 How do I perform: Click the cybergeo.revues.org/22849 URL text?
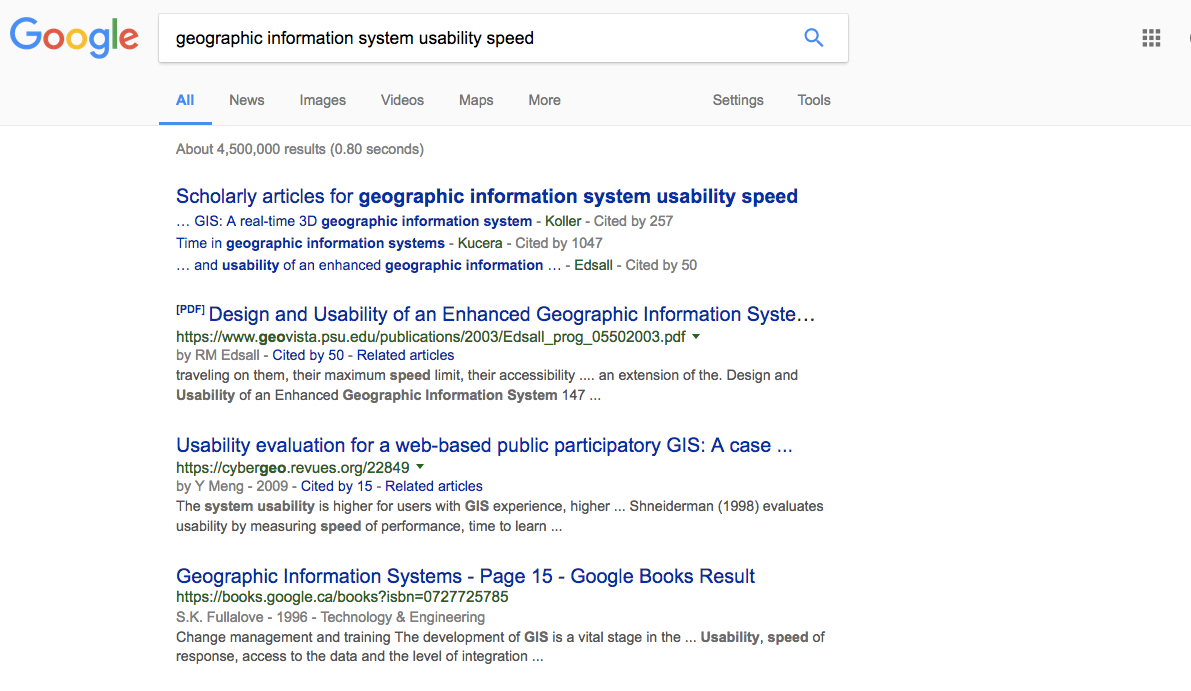point(292,468)
